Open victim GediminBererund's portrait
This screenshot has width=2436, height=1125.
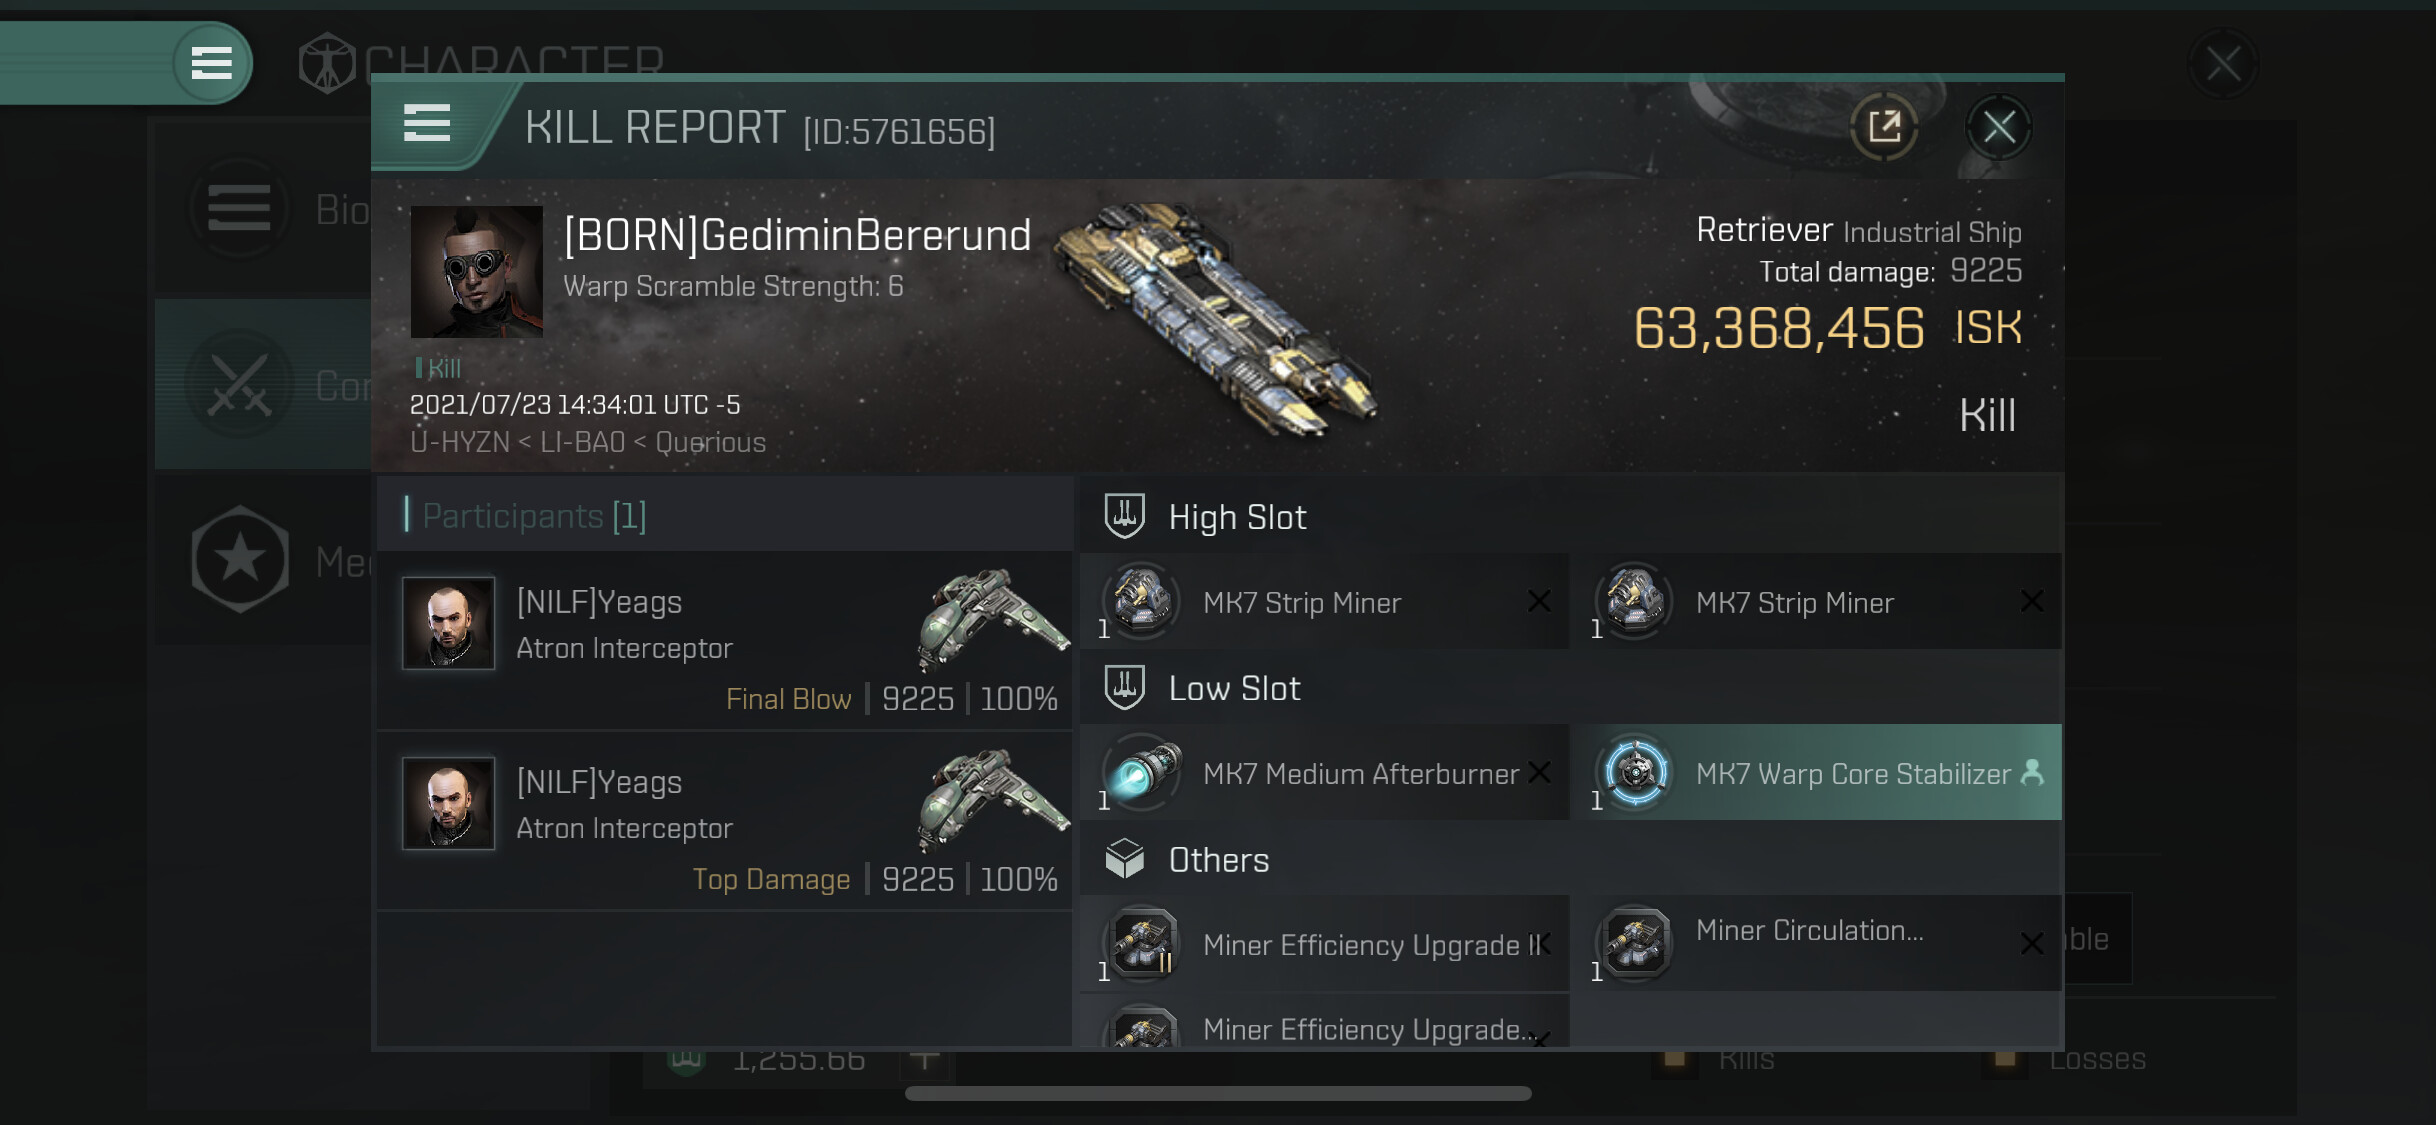(x=476, y=272)
